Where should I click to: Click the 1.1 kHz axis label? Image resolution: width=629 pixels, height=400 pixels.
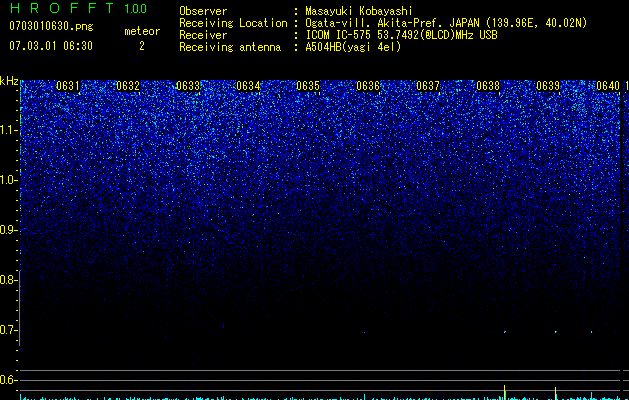pos(7,130)
